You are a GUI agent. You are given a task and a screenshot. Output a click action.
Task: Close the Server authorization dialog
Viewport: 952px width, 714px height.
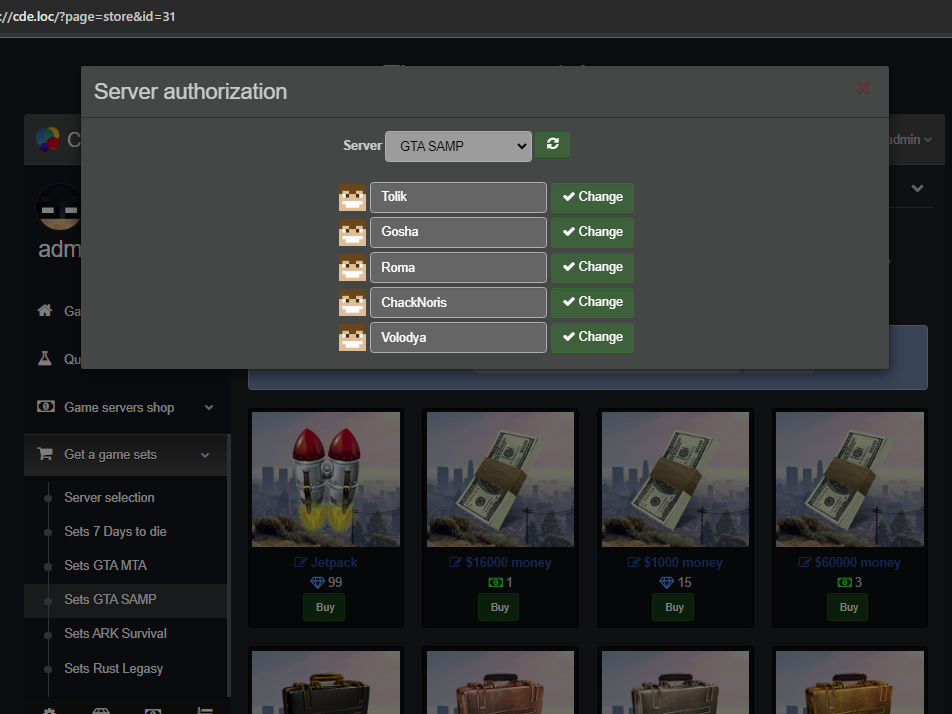click(863, 88)
